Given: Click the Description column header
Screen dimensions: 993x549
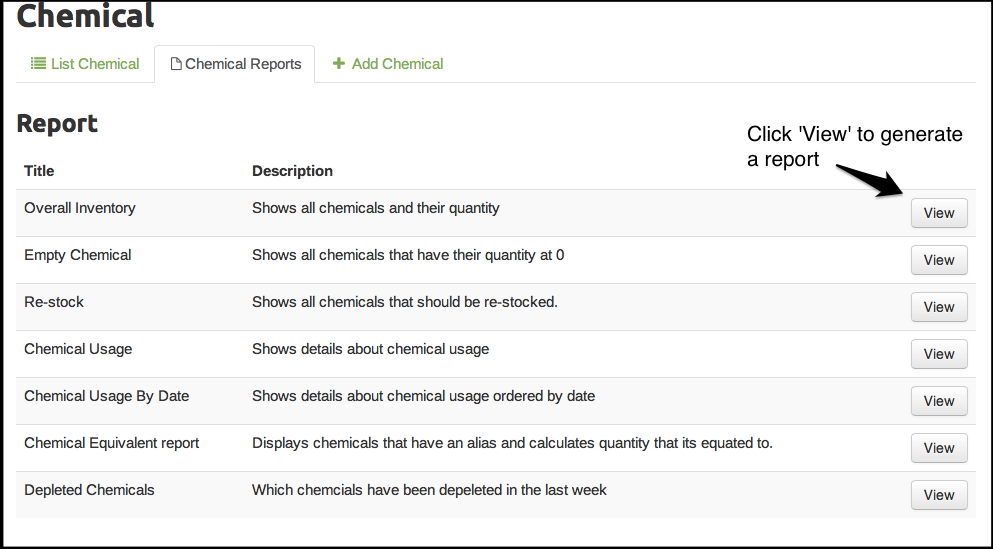Looking at the screenshot, I should (x=292, y=171).
